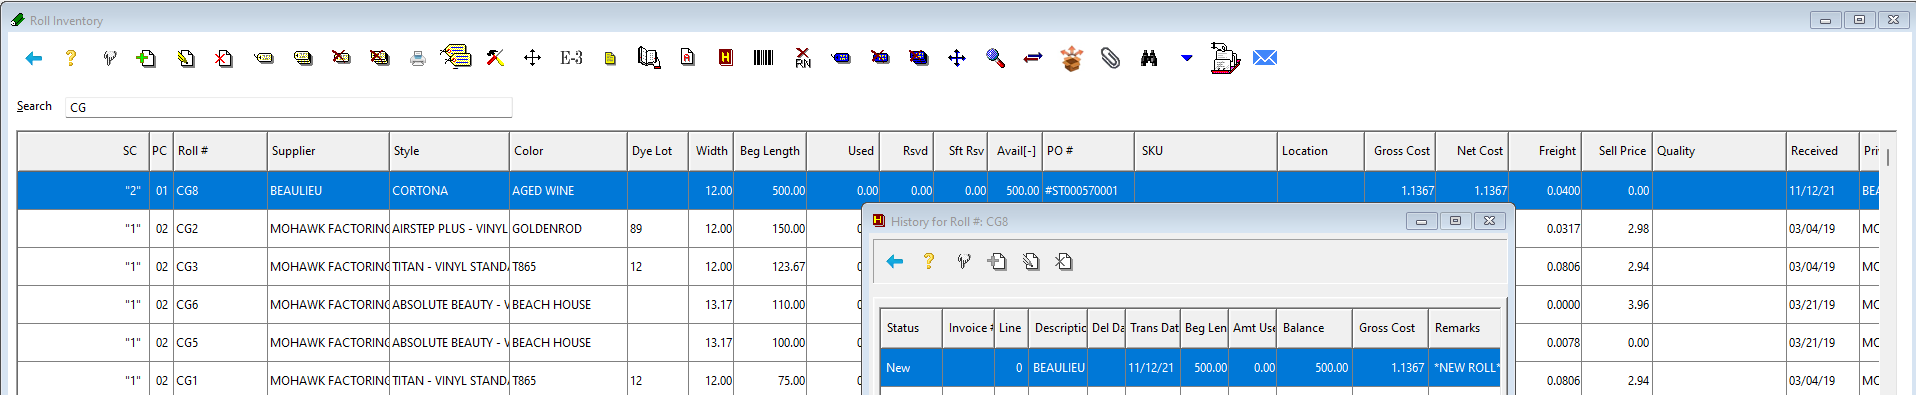Open attachments with the paperclip icon

coord(1110,59)
